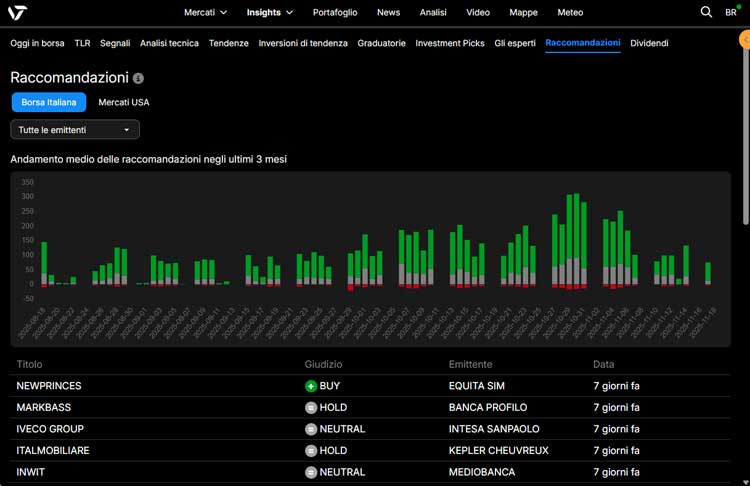Click the HOLD icon in MARKBASS row
Viewport: 750px width, 486px height.
tap(311, 407)
